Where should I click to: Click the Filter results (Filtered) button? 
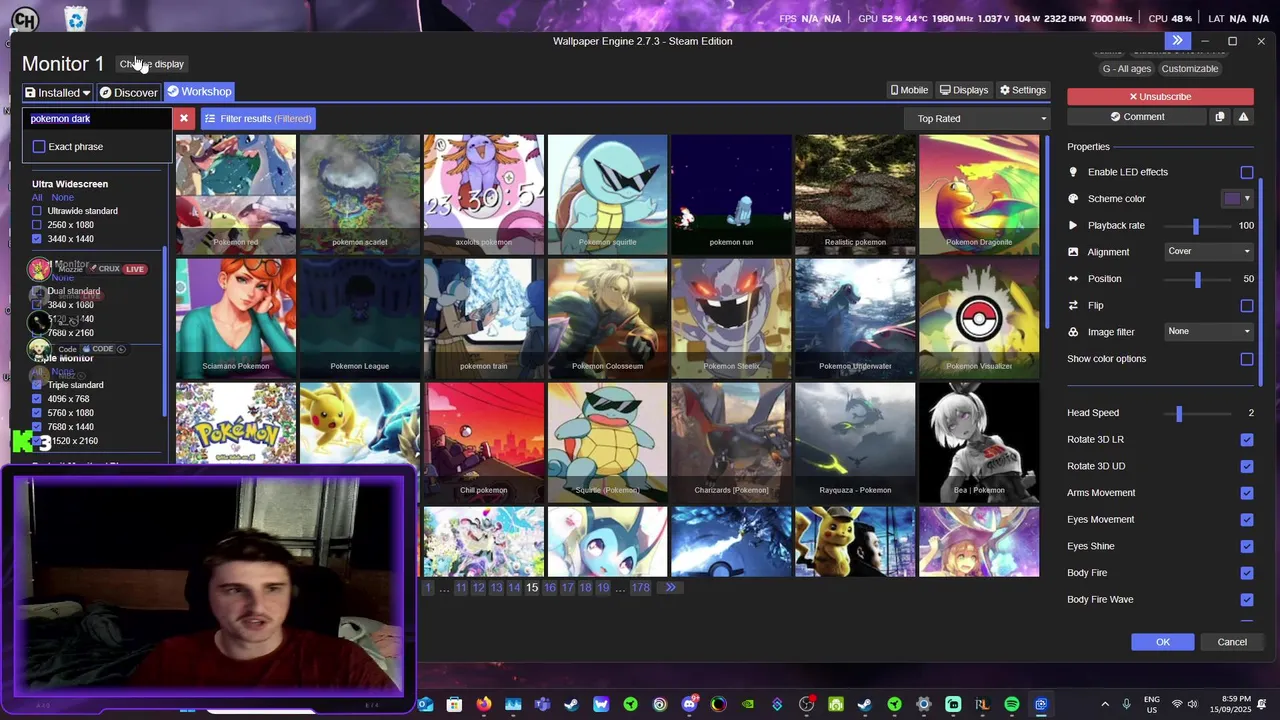(258, 118)
